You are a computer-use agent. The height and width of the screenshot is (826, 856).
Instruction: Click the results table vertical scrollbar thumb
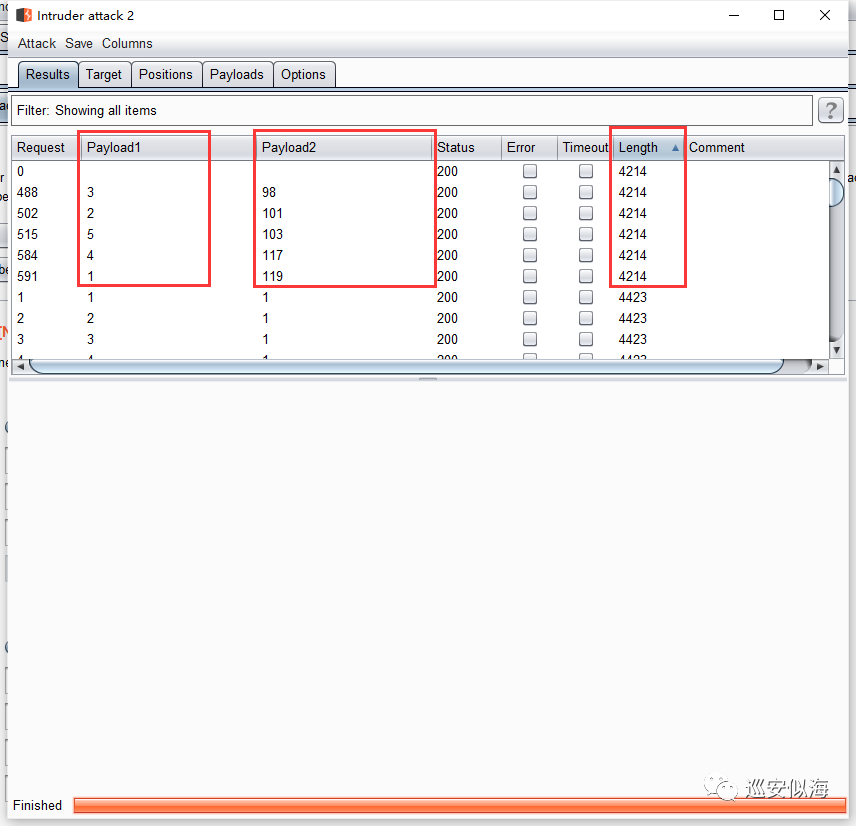836,192
